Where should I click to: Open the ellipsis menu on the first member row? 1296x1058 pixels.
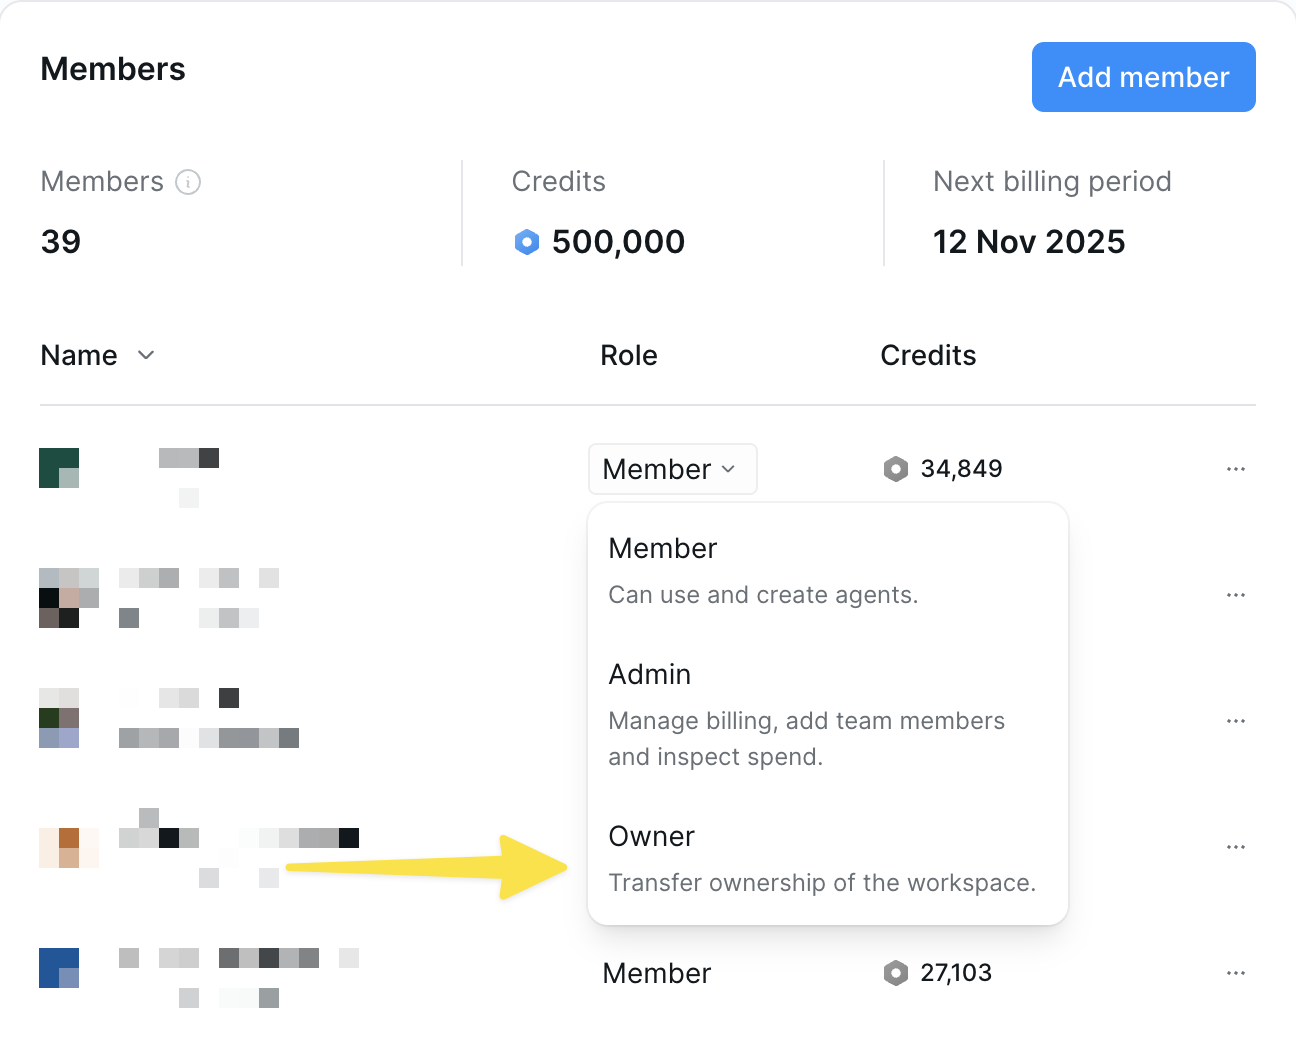coord(1236,468)
